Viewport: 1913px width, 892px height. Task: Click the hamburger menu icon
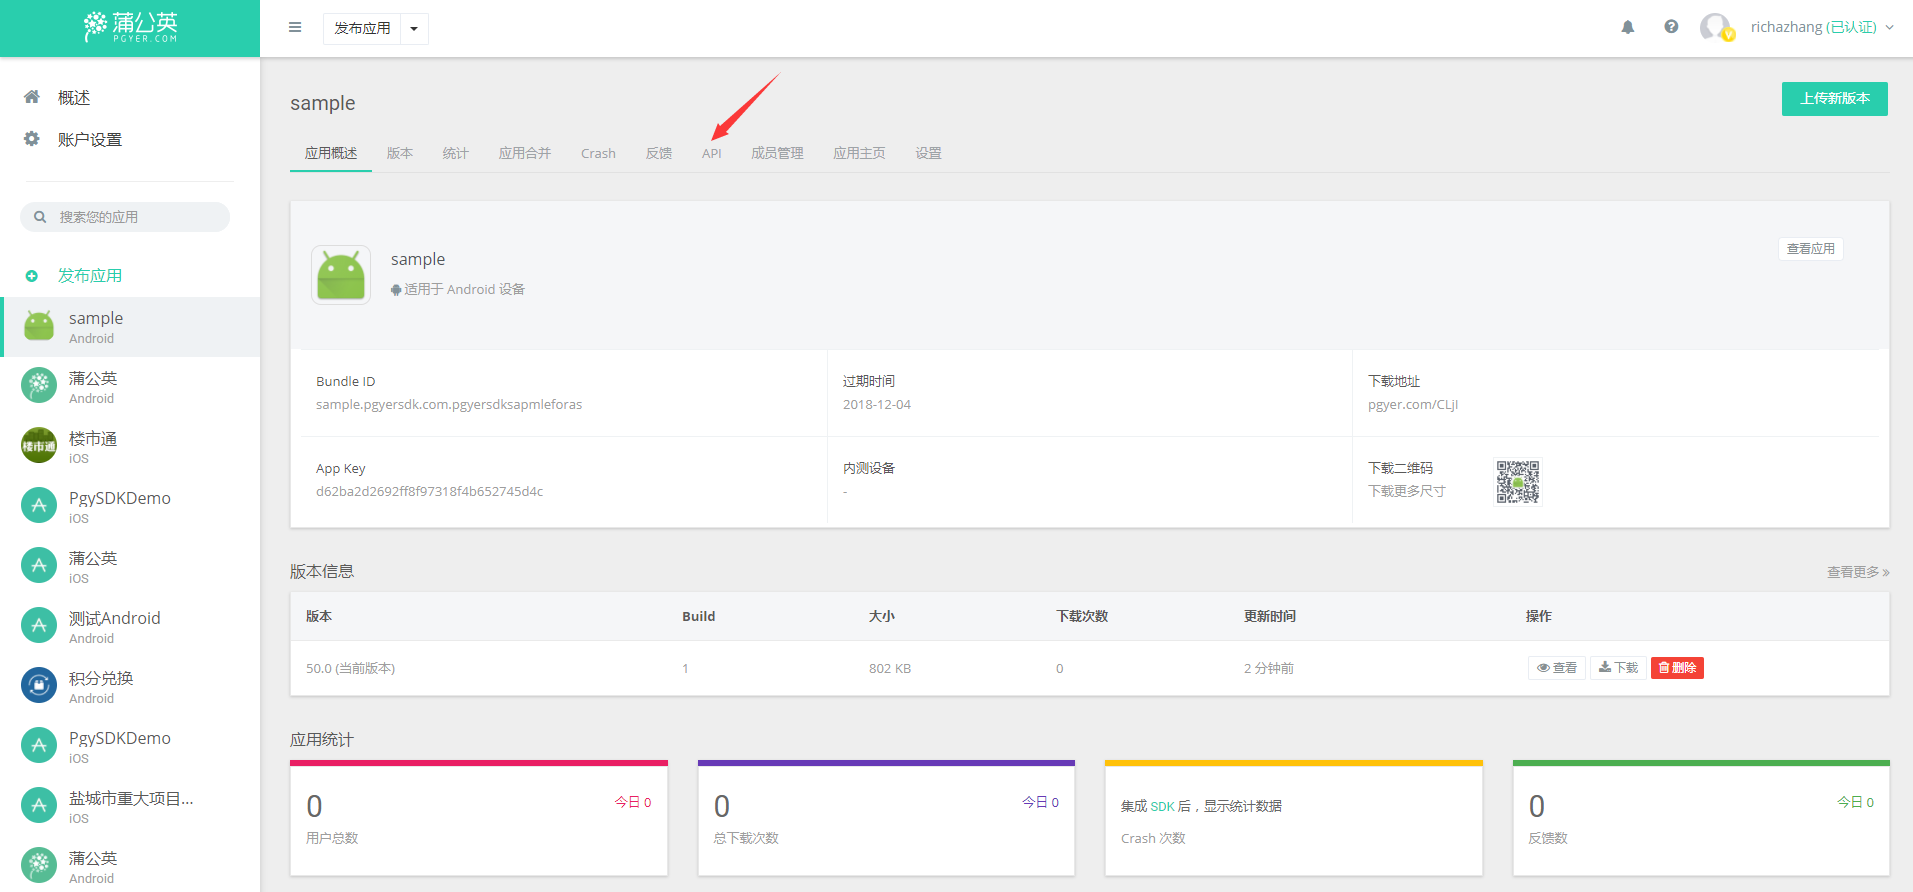coord(295,28)
